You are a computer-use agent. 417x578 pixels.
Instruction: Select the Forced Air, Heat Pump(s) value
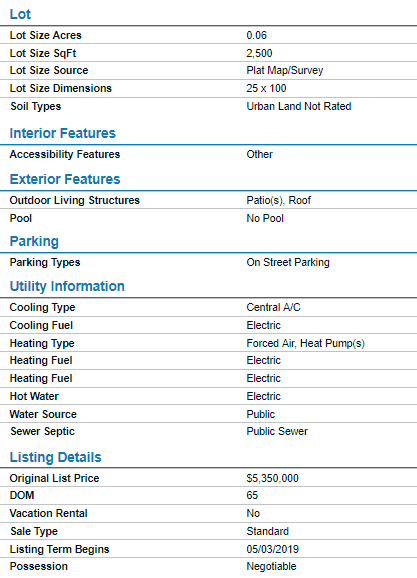click(x=306, y=344)
